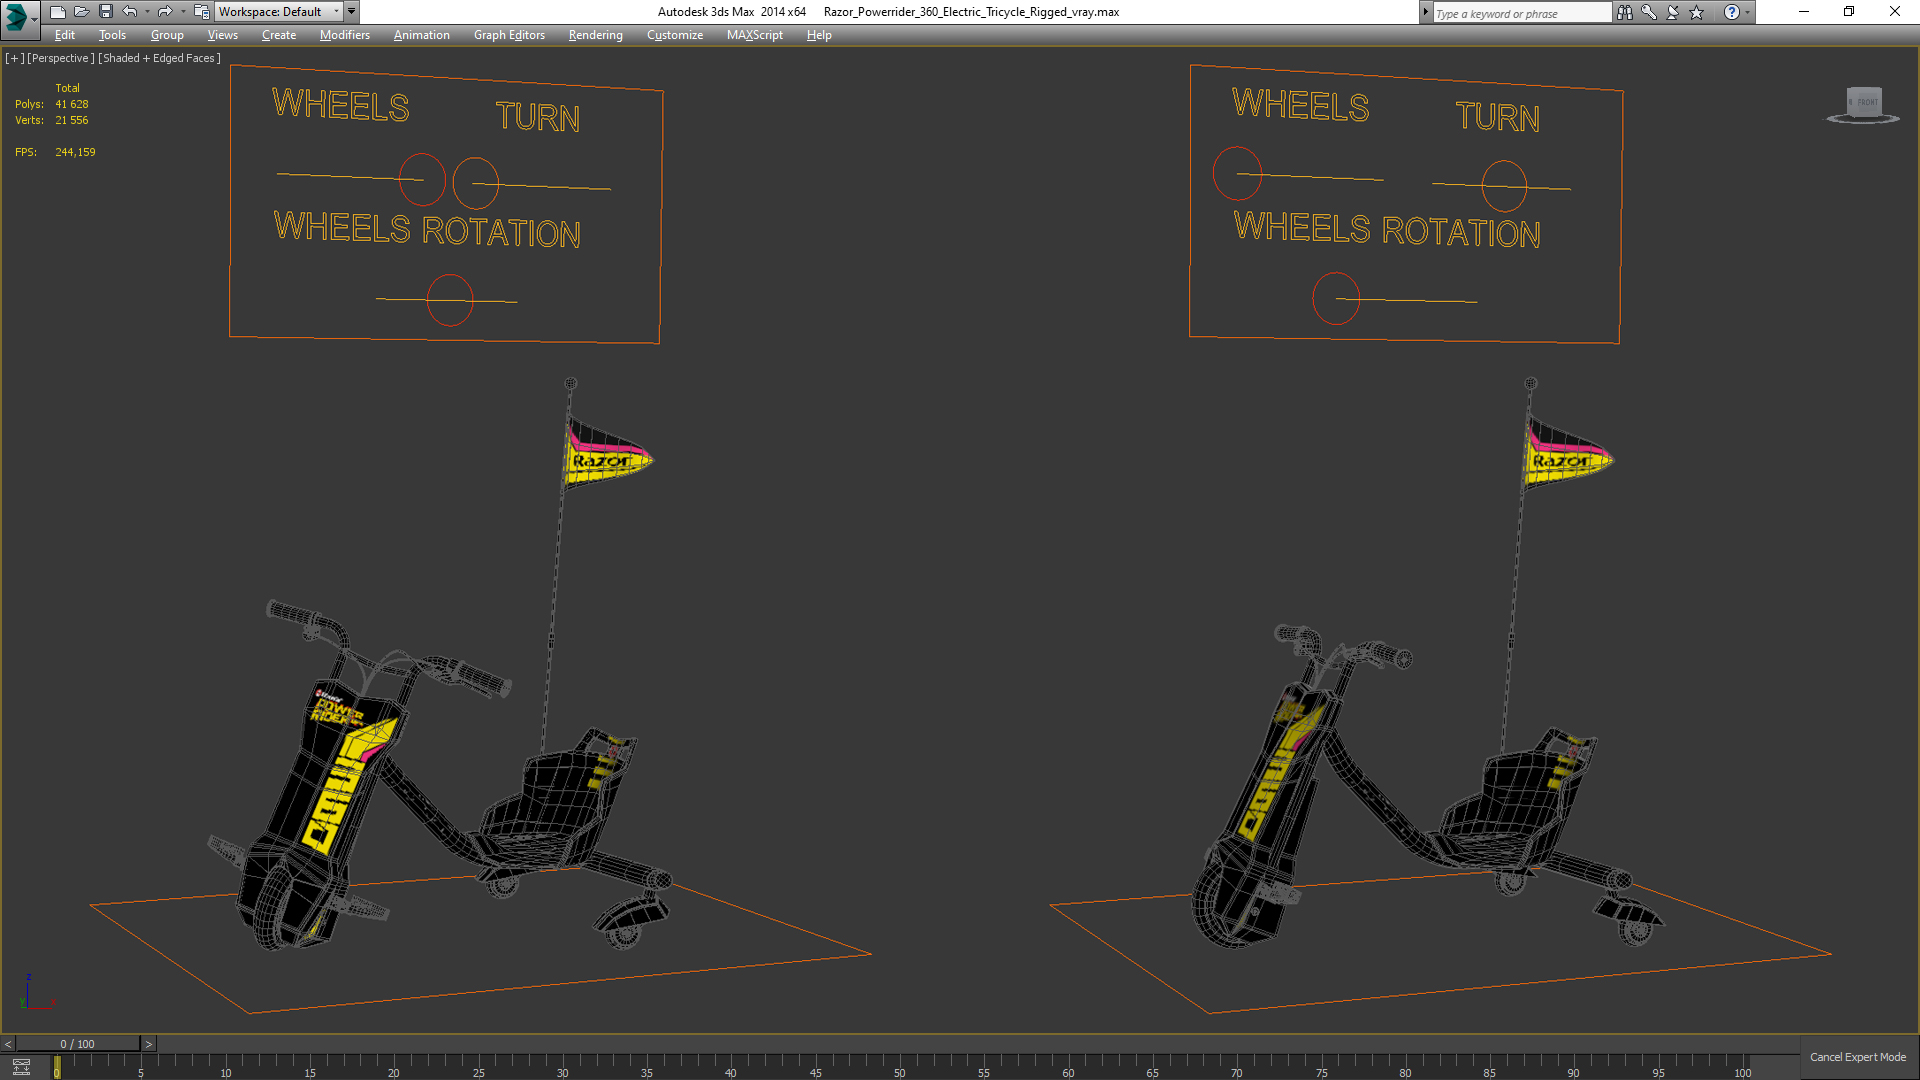
Task: Click the FPS value 244,159
Action: [76, 152]
